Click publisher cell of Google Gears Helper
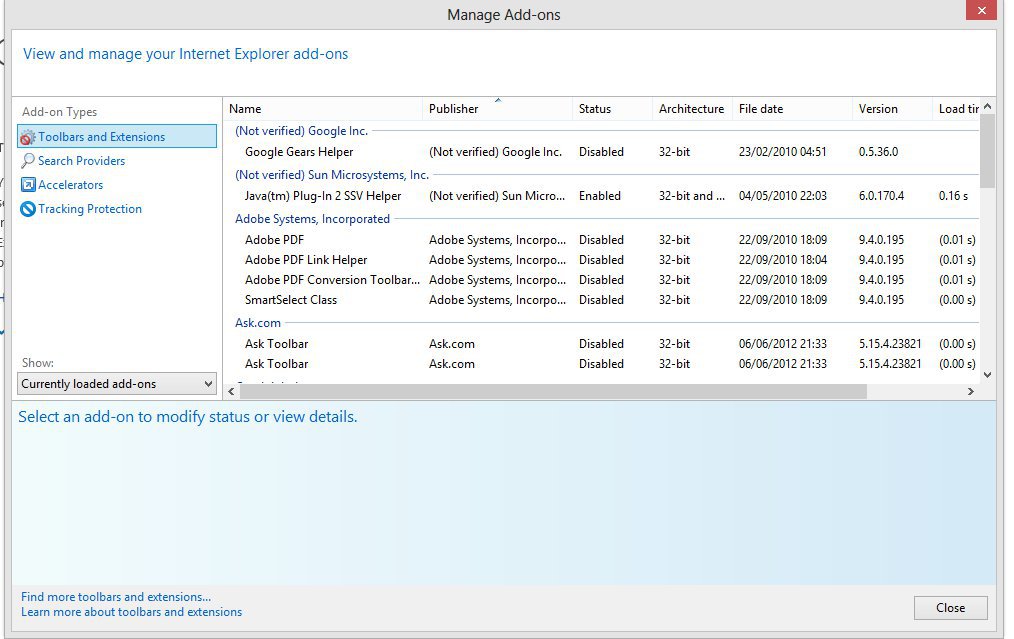 coord(495,152)
